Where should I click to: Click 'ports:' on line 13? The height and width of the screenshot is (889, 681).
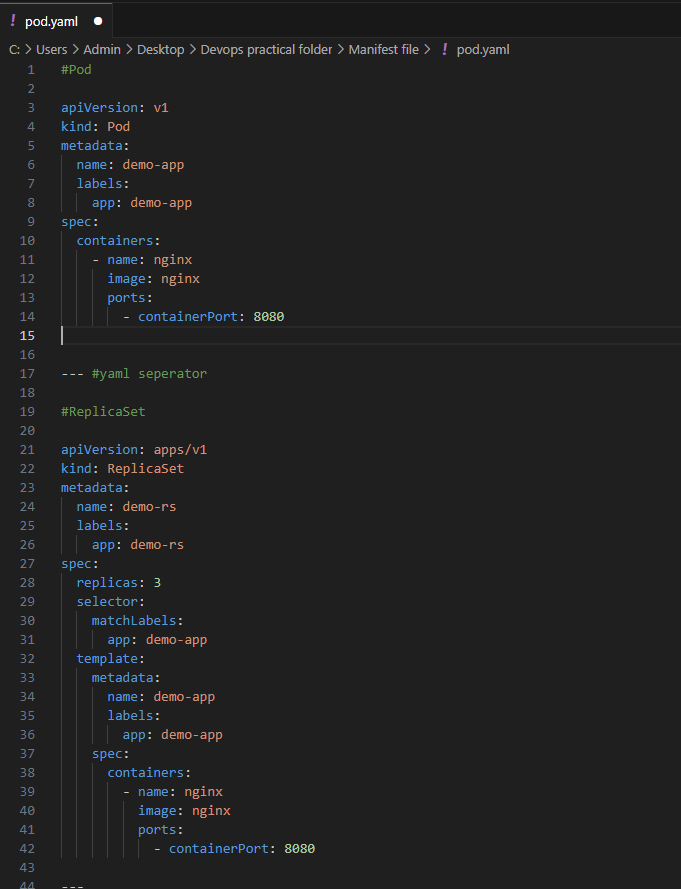coord(130,298)
